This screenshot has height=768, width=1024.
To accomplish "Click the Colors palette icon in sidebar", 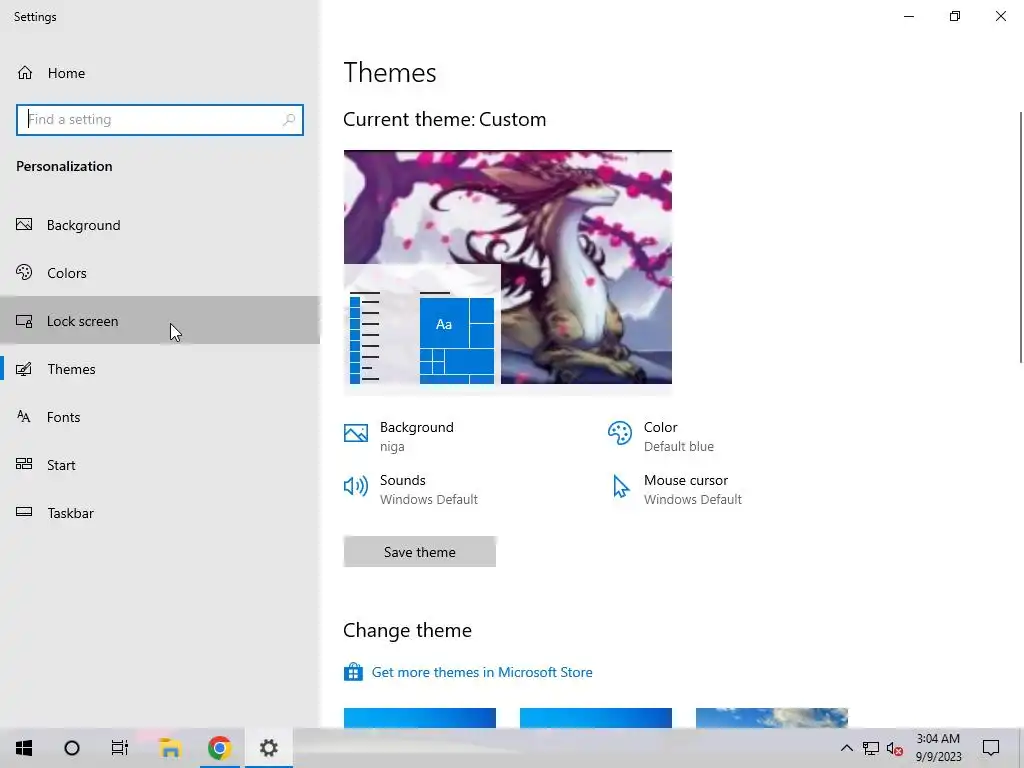I will (x=24, y=272).
